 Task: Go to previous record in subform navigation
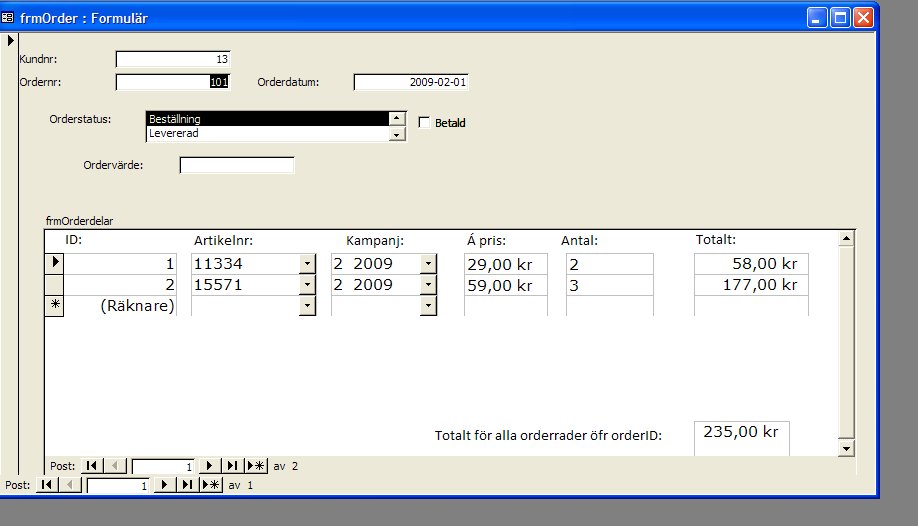point(115,466)
